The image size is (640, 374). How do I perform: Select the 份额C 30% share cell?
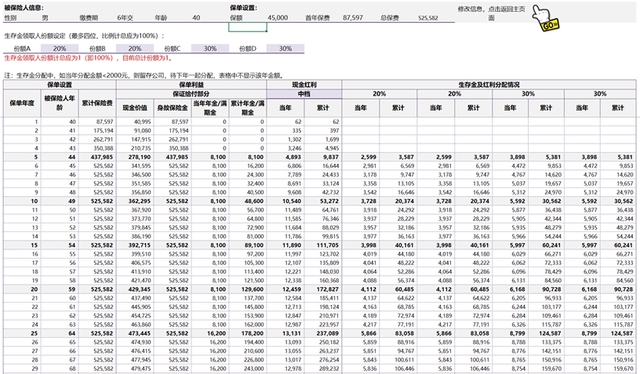[210, 48]
